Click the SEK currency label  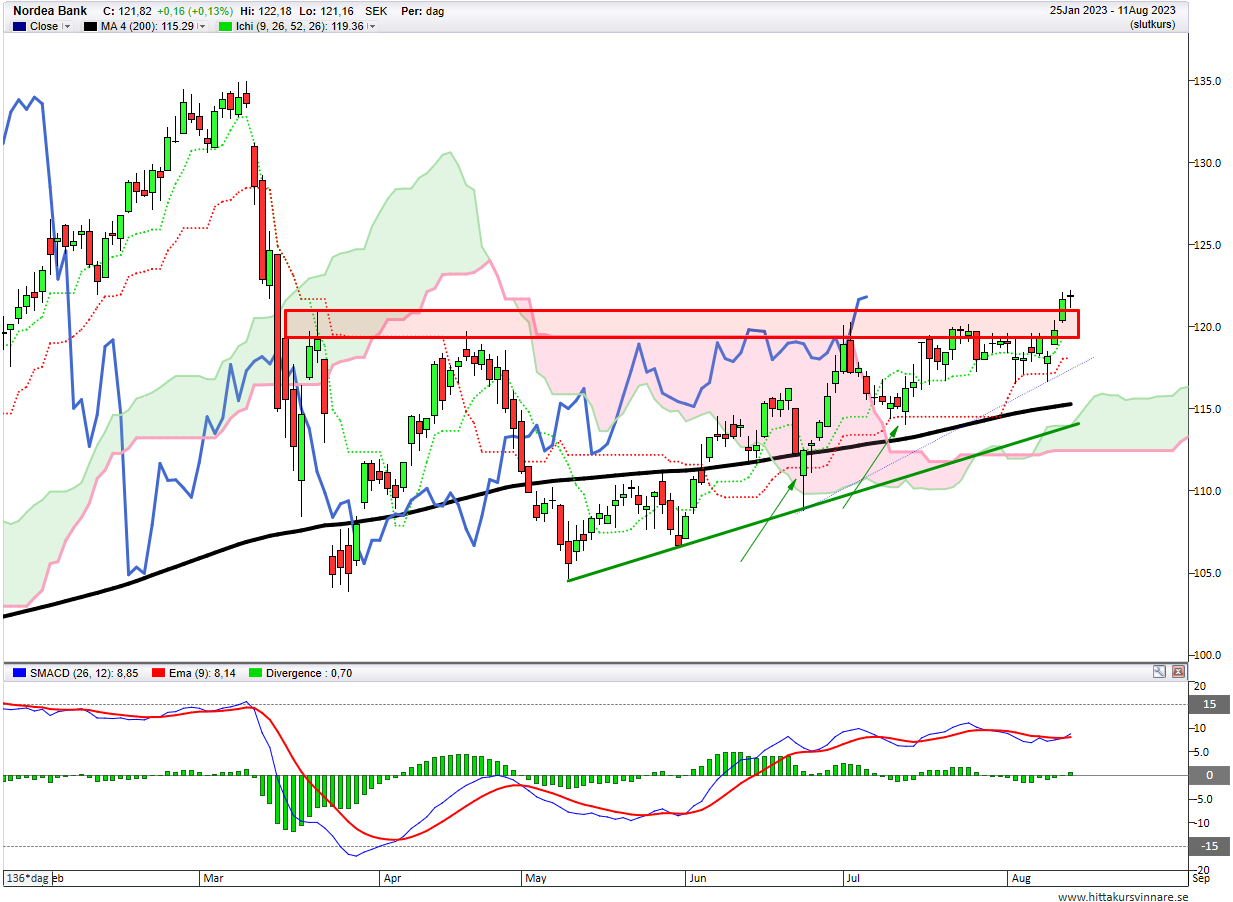tap(376, 11)
